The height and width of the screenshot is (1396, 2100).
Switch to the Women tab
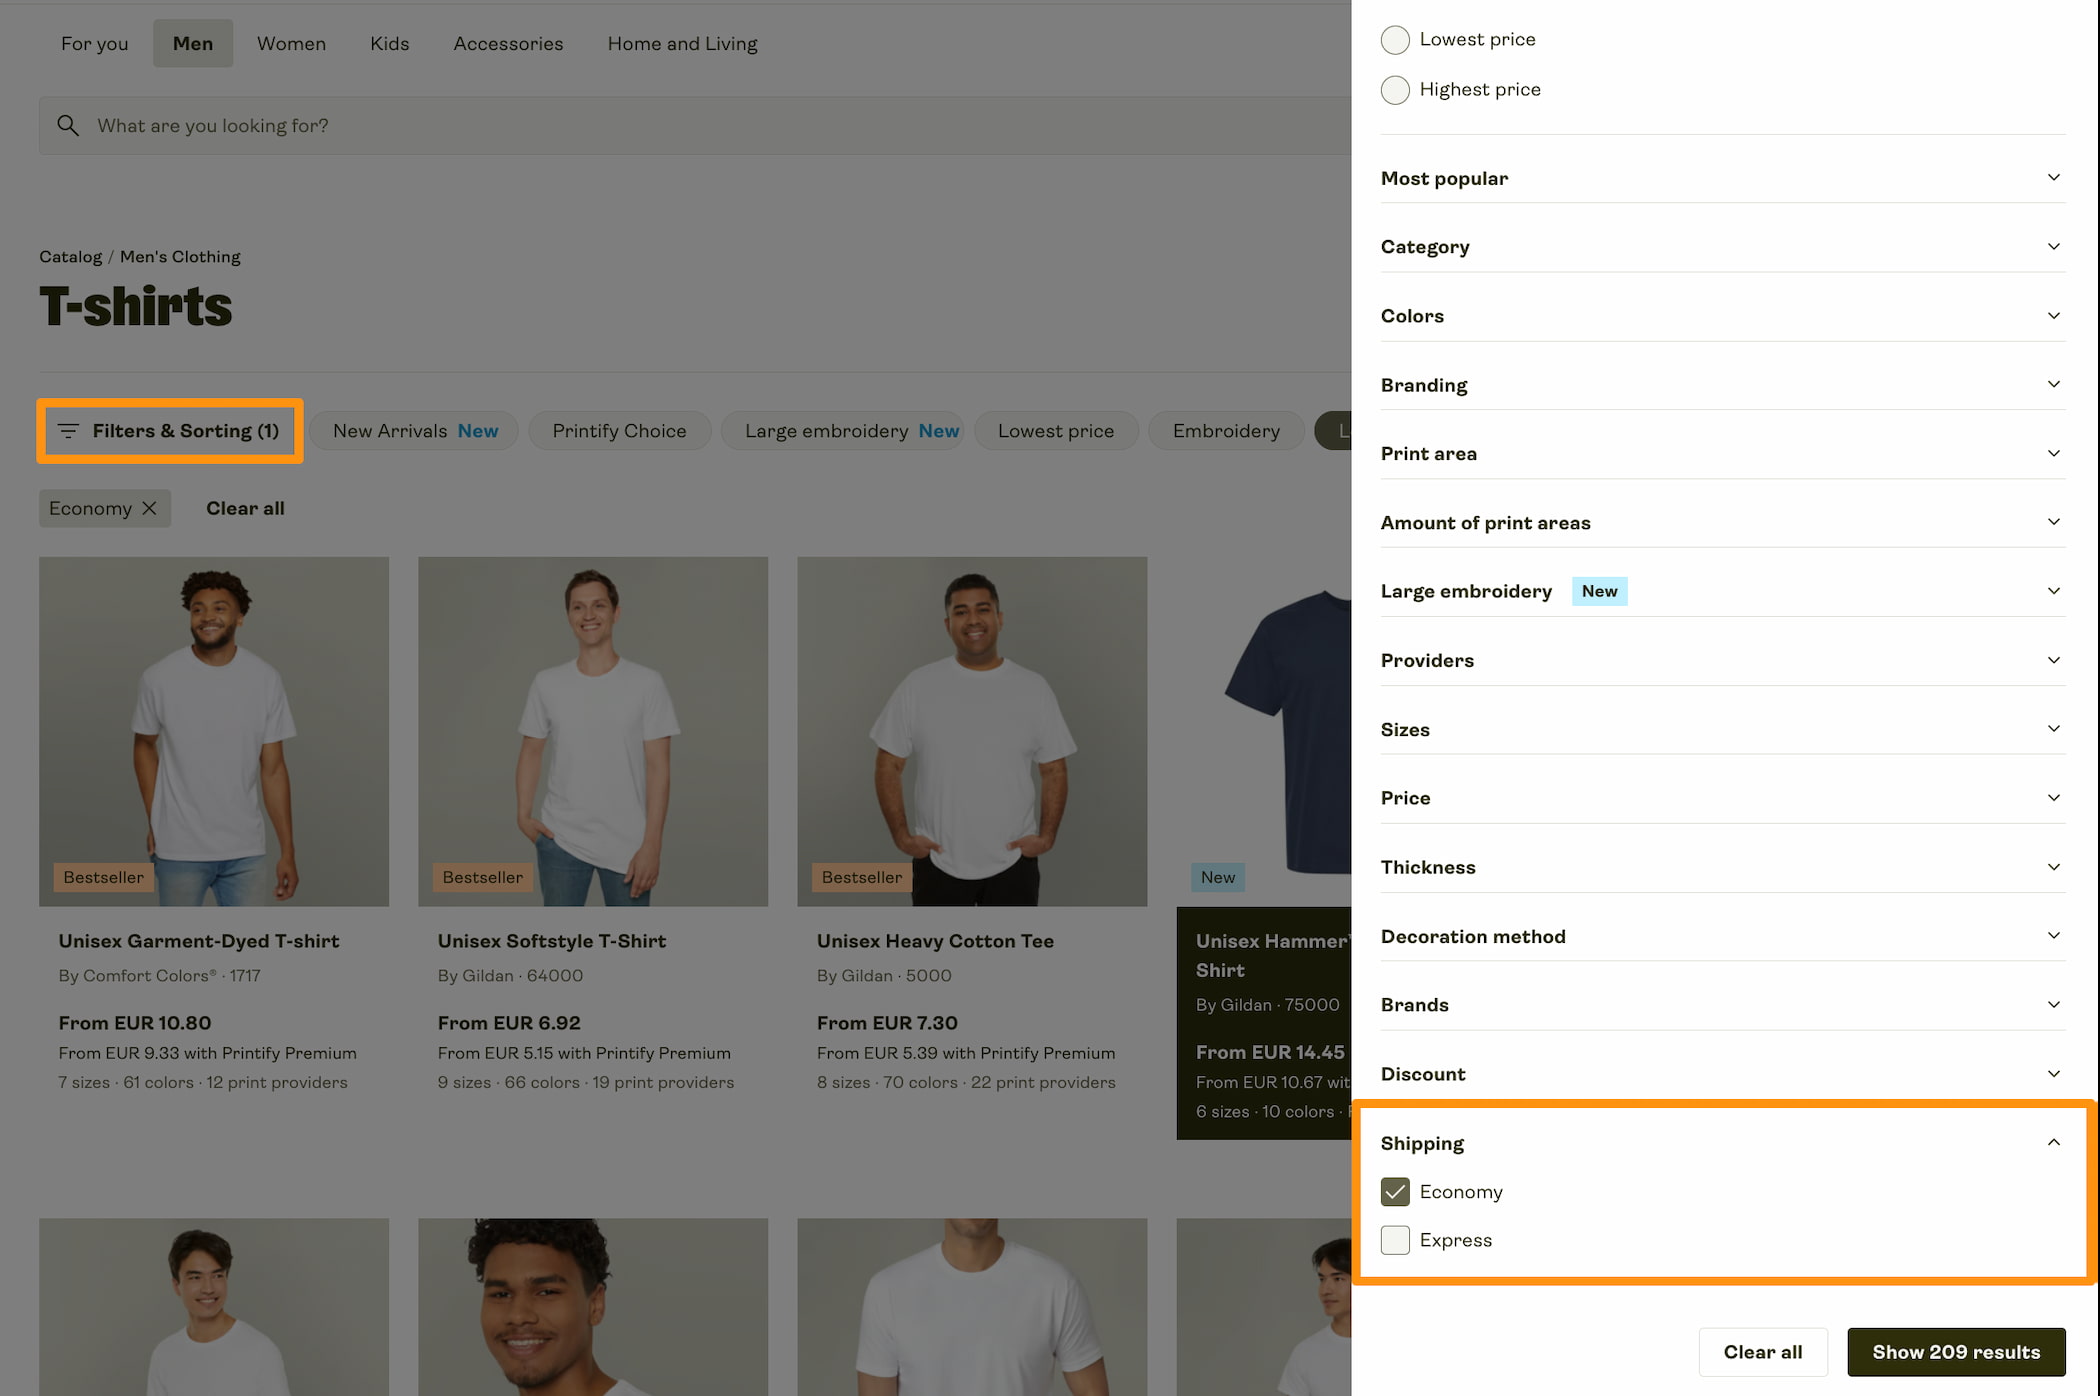pos(291,43)
